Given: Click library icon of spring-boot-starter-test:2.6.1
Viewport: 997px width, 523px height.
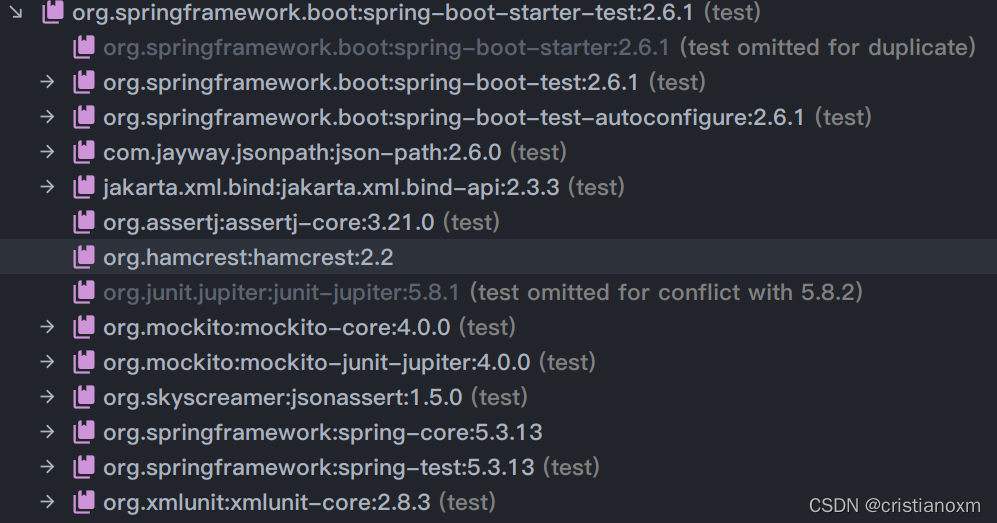Looking at the screenshot, I should (53, 12).
